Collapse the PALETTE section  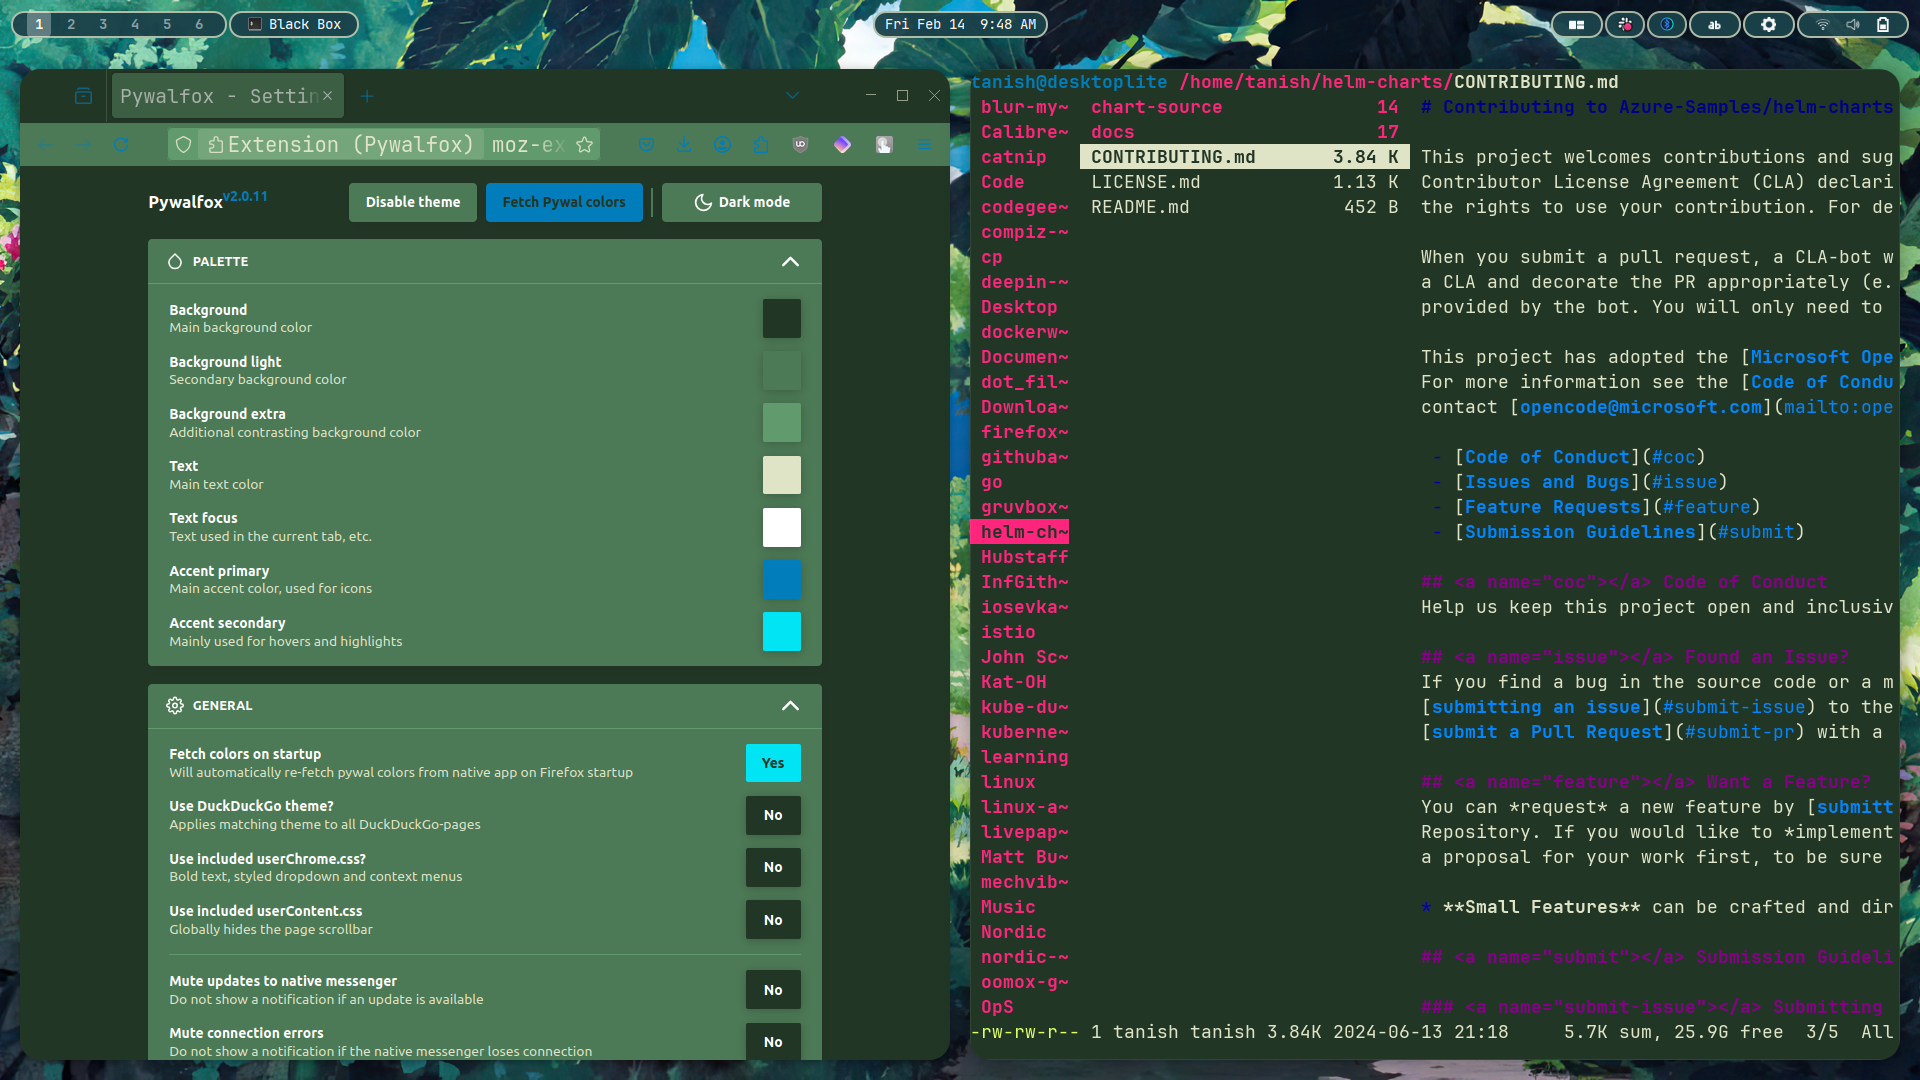click(790, 262)
